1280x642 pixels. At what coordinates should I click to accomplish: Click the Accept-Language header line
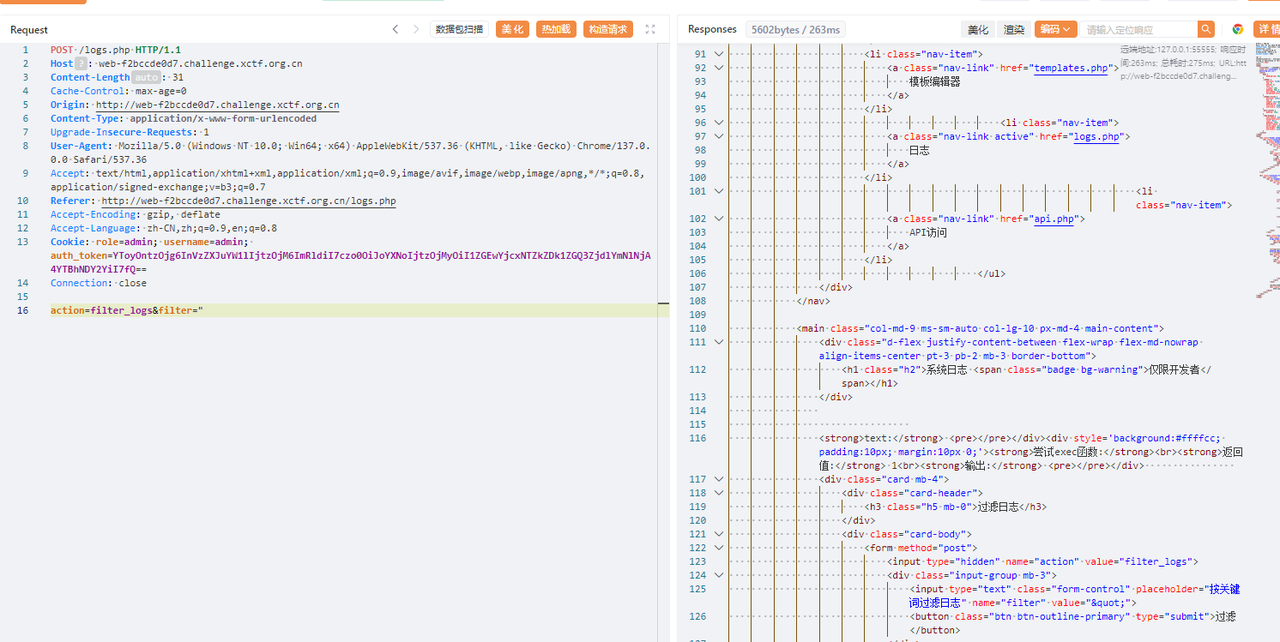point(164,228)
